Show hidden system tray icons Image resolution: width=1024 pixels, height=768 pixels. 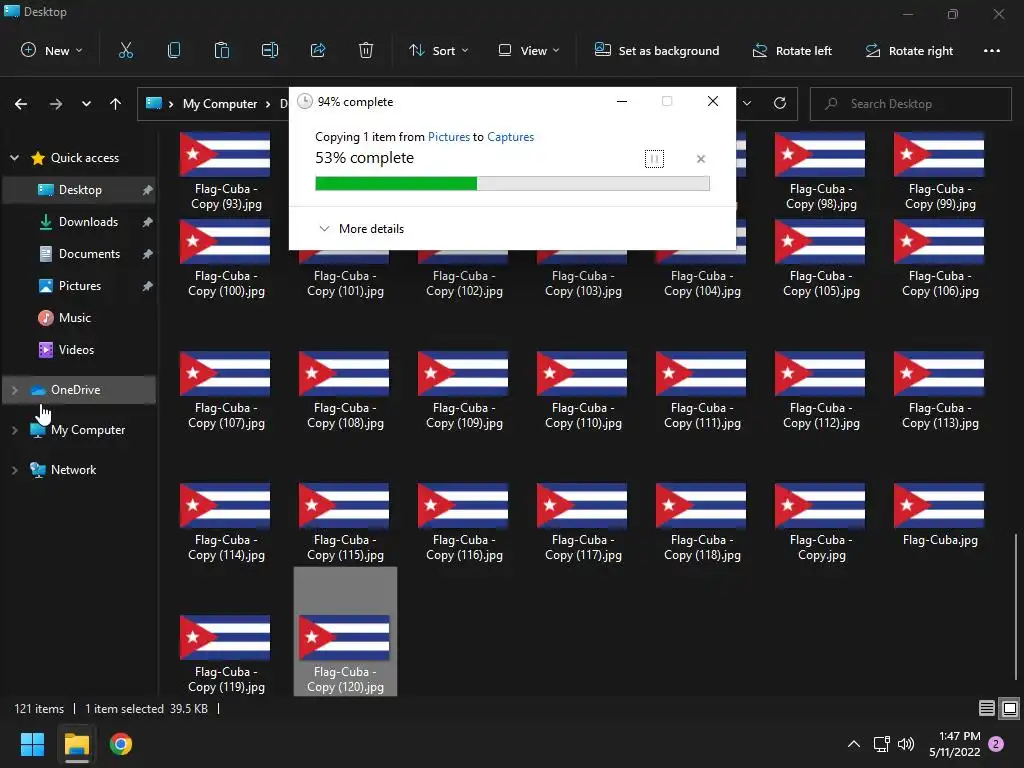854,744
